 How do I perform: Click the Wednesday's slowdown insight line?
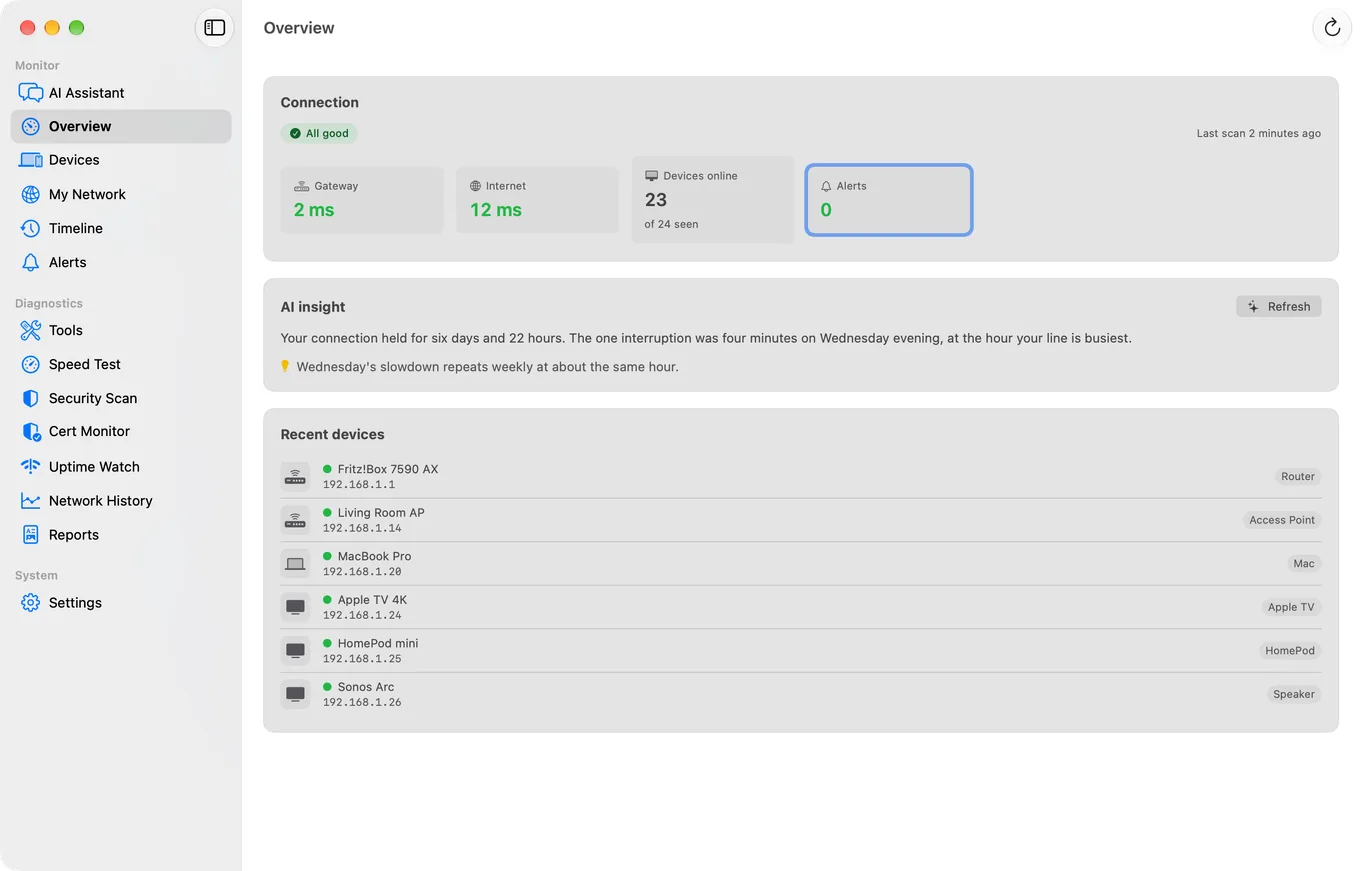488,367
